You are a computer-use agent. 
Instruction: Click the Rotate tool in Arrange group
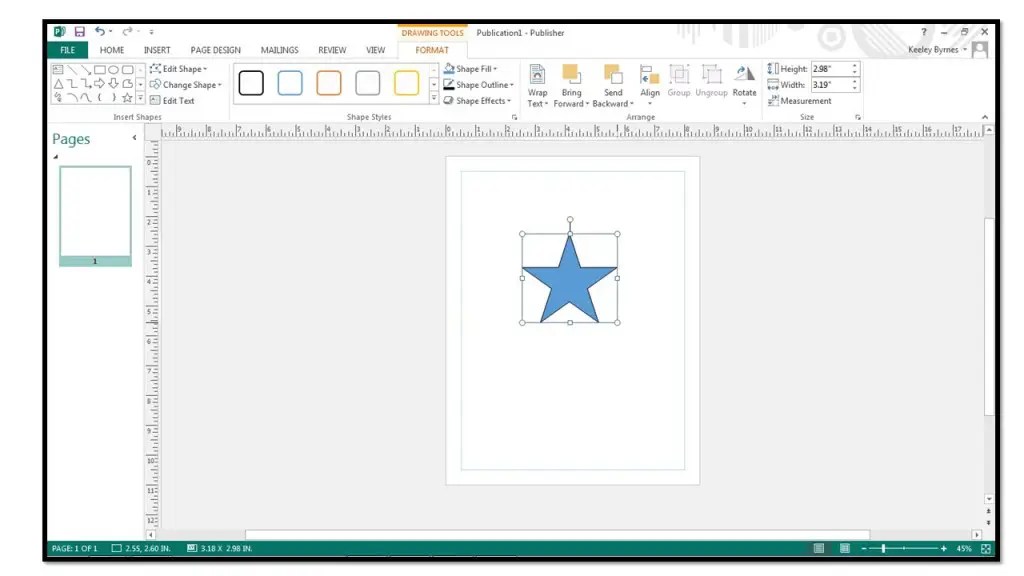pyautogui.click(x=744, y=84)
